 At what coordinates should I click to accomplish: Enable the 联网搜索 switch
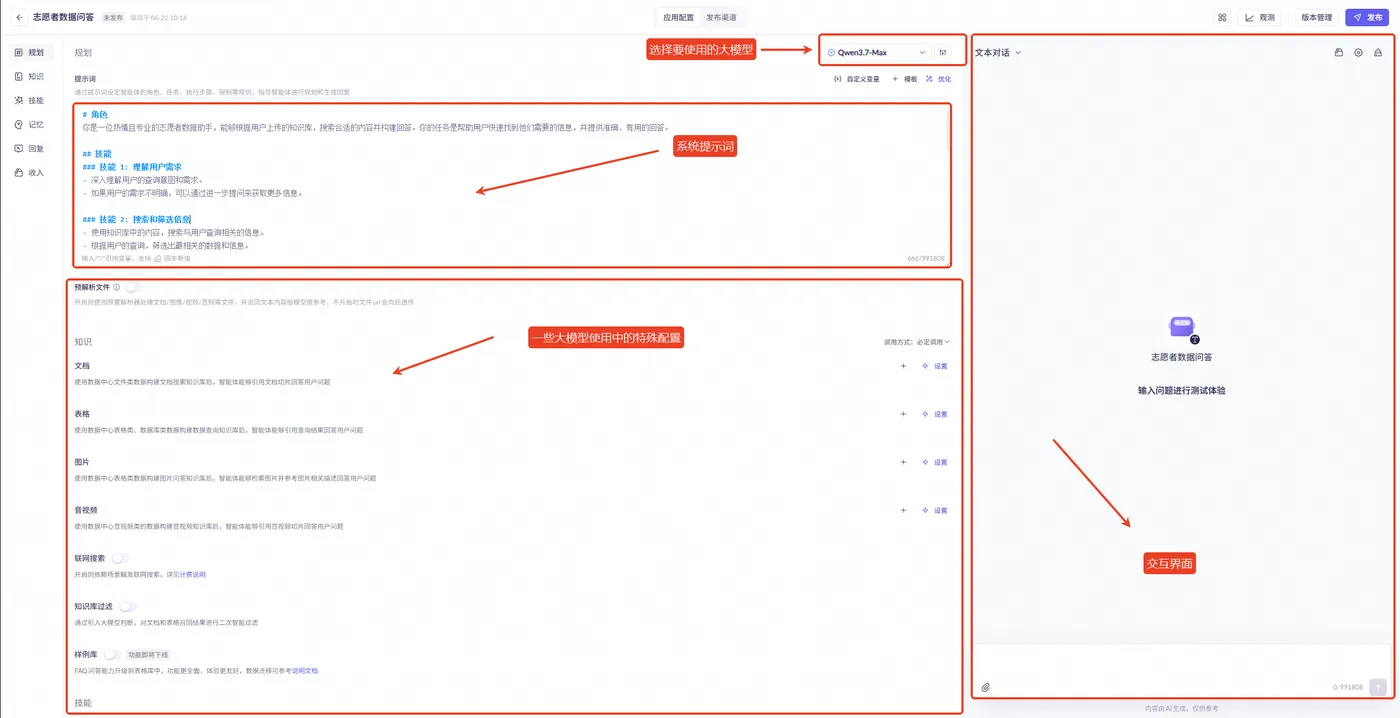(119, 558)
